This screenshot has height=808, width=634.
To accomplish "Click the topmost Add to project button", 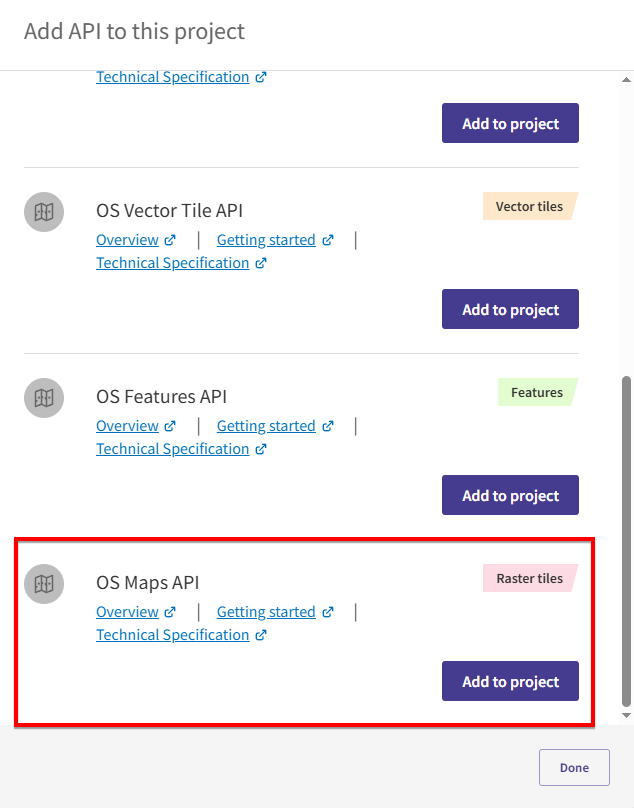I will pos(510,123).
